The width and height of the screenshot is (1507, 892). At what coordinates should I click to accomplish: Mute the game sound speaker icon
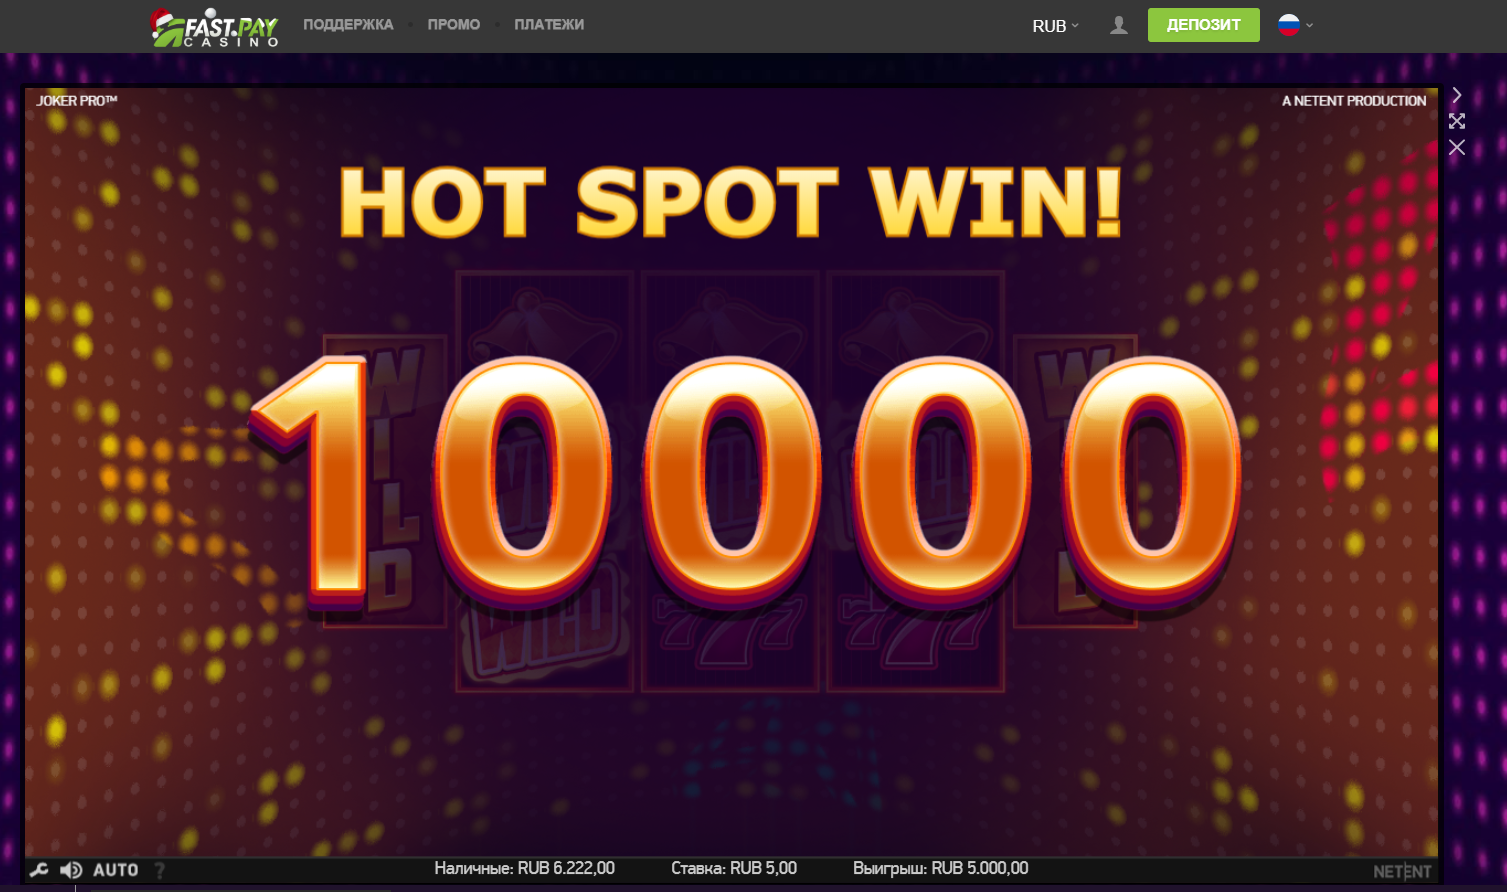[71, 870]
